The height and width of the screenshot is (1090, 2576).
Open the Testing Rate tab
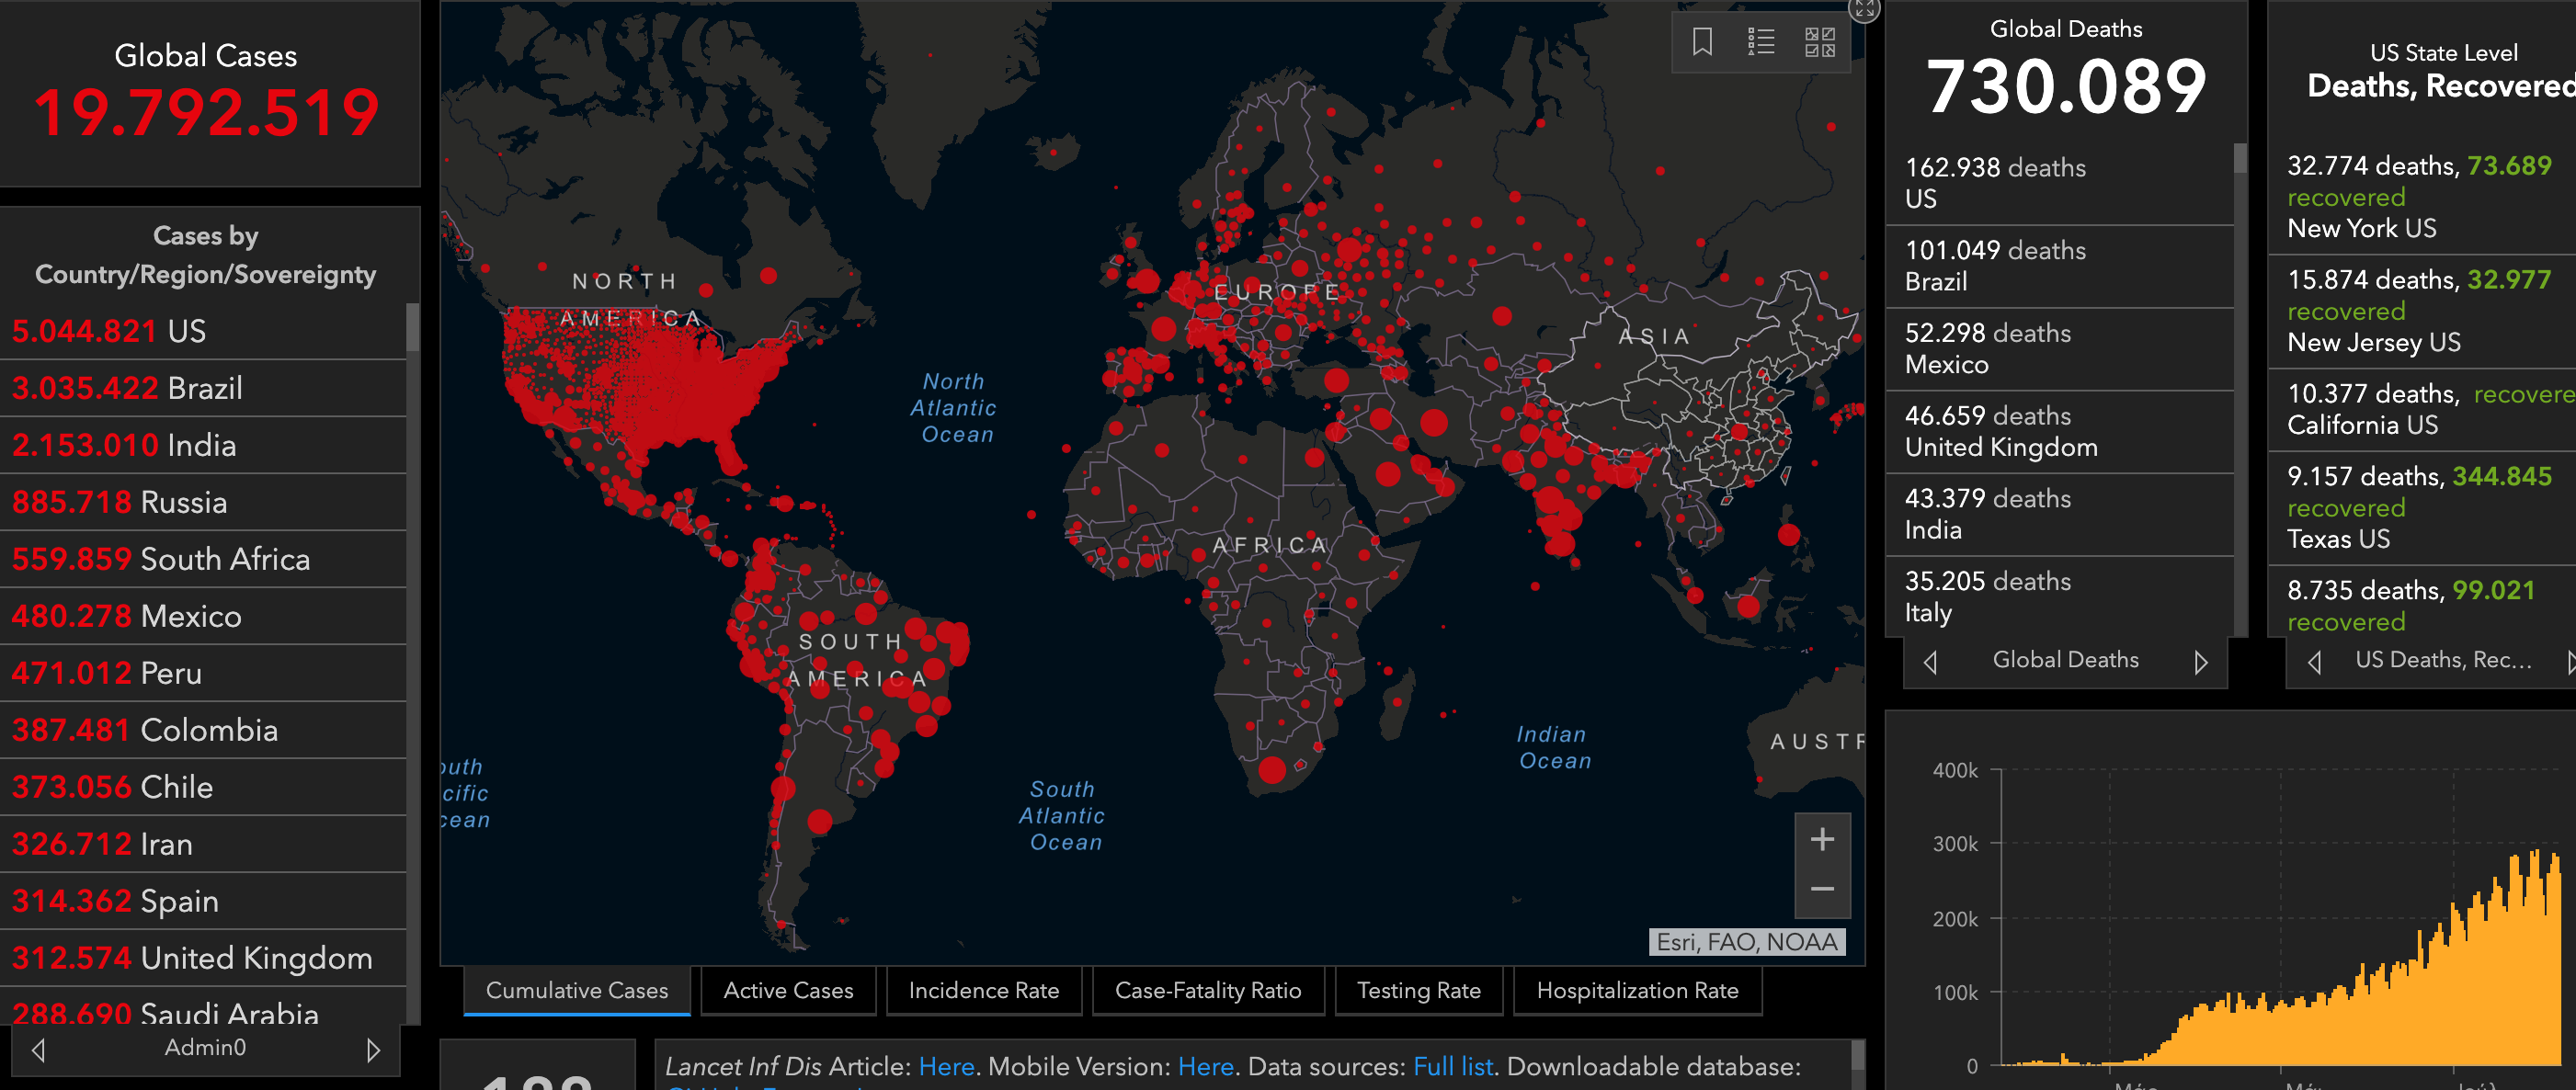[x=1418, y=990]
